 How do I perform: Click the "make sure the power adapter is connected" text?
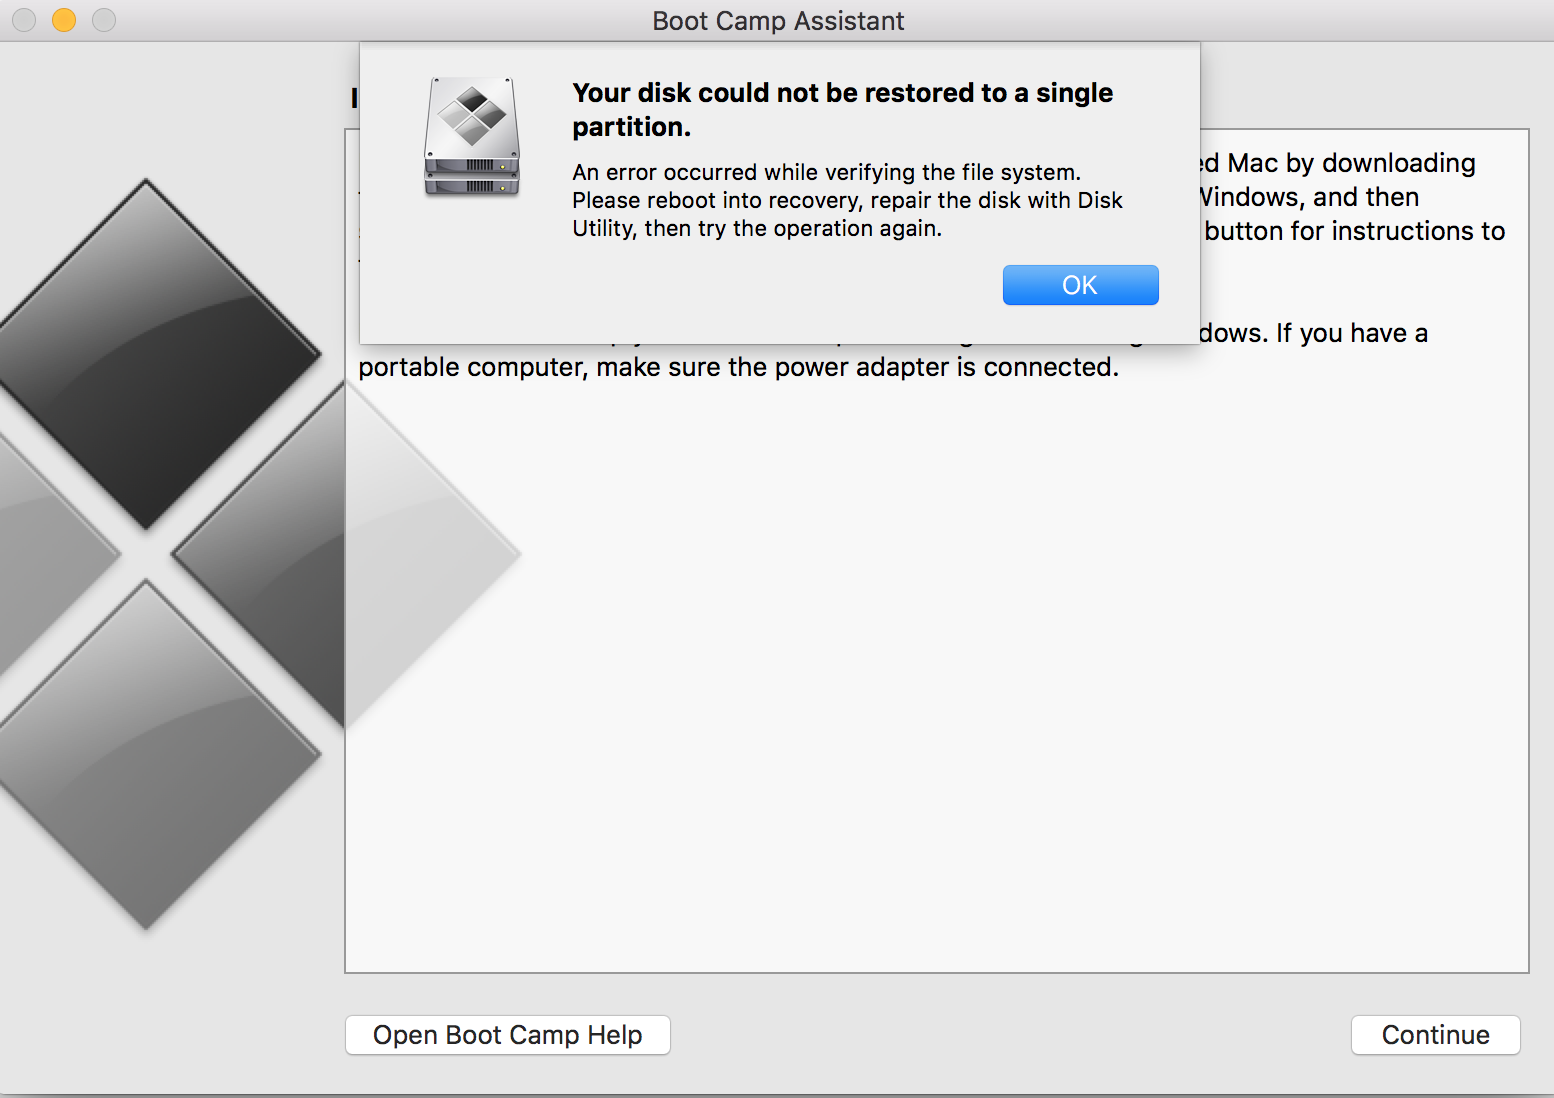point(857,367)
